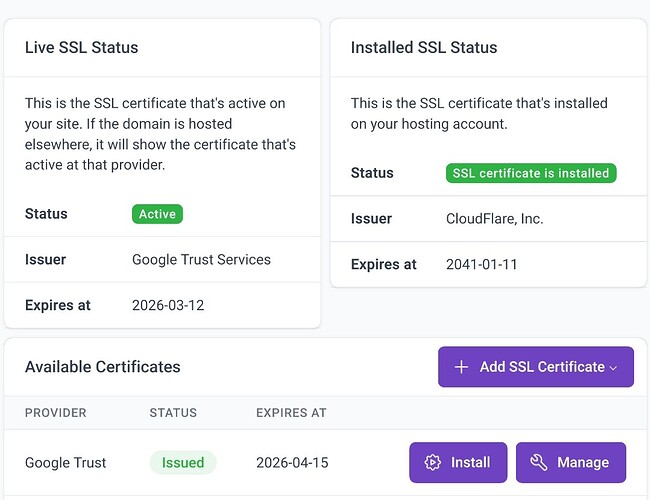Click the 2026-04-15 expiry date
Screen dimensions: 650x500
(x=292, y=462)
